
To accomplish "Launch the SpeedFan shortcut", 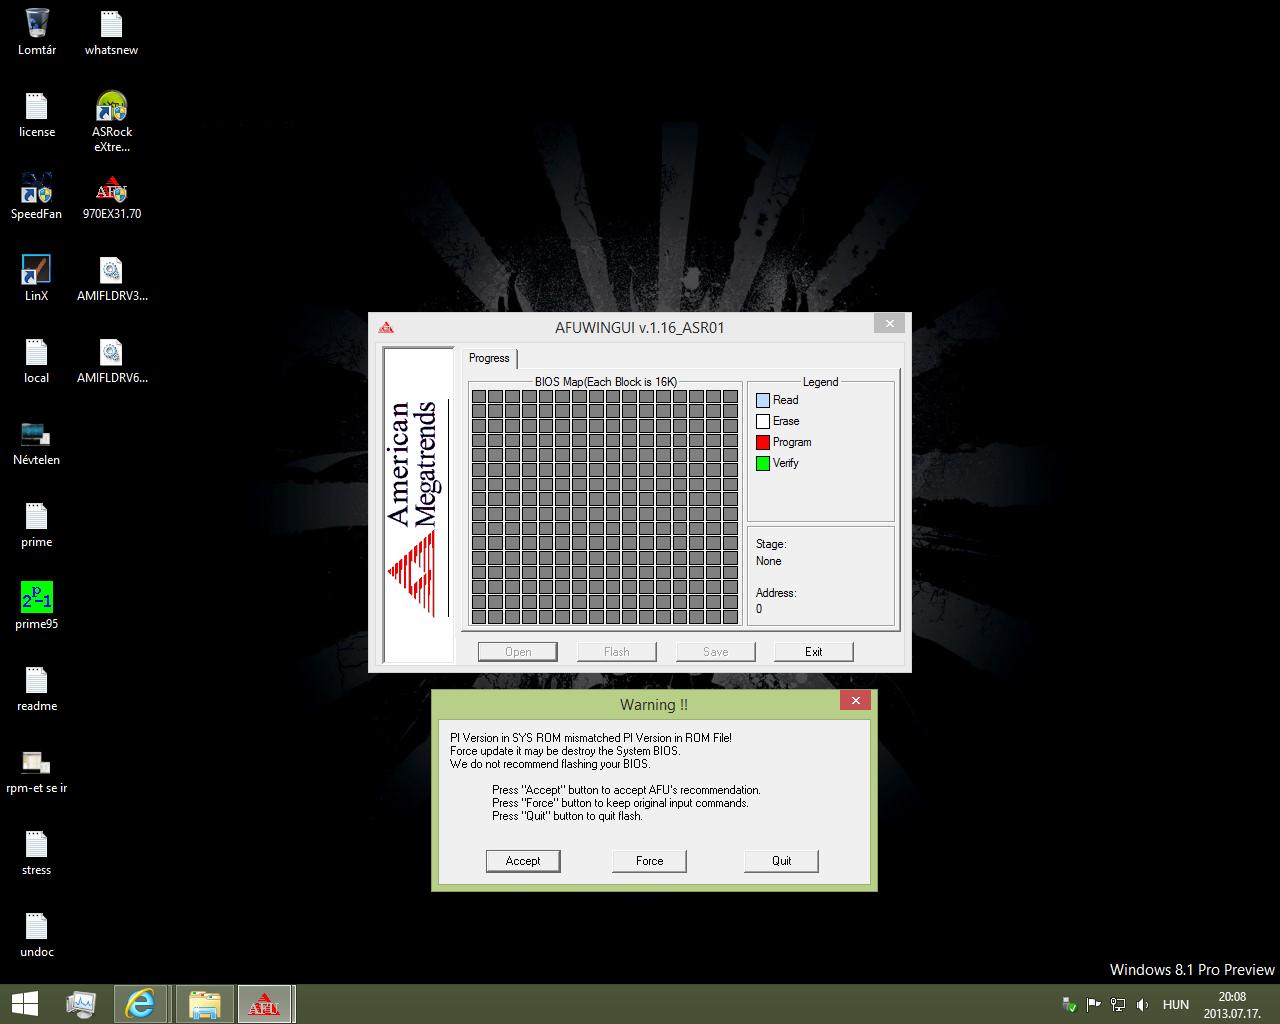I will (x=37, y=196).
